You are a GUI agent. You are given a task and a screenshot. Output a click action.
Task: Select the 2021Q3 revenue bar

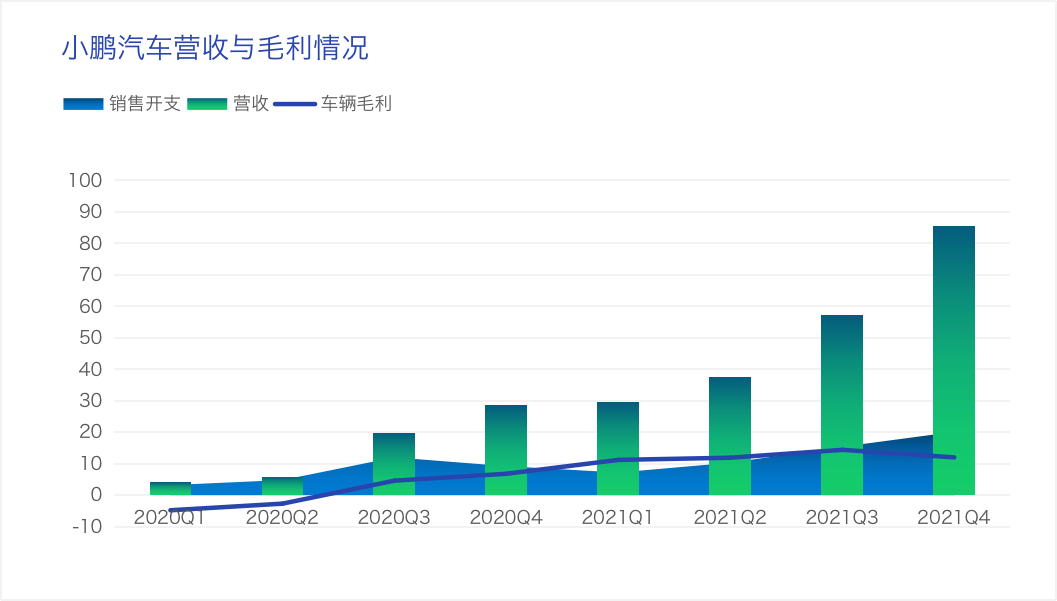[842, 405]
